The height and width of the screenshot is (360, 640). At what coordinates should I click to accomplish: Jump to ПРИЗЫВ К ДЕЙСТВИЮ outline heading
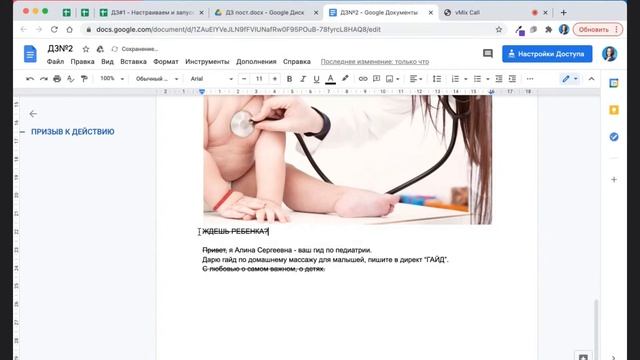coord(73,132)
